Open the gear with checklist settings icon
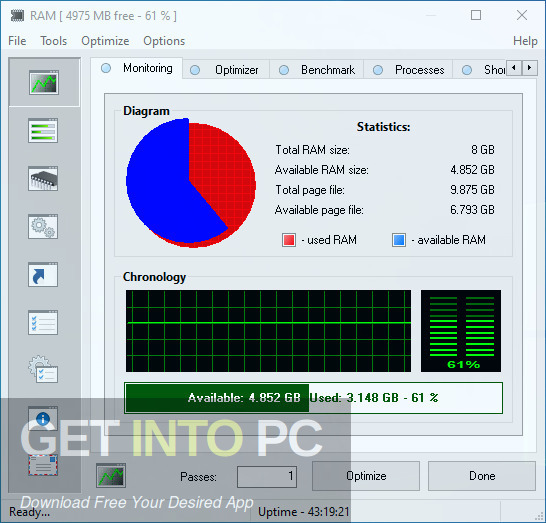Image resolution: width=546 pixels, height=523 pixels. click(43, 370)
